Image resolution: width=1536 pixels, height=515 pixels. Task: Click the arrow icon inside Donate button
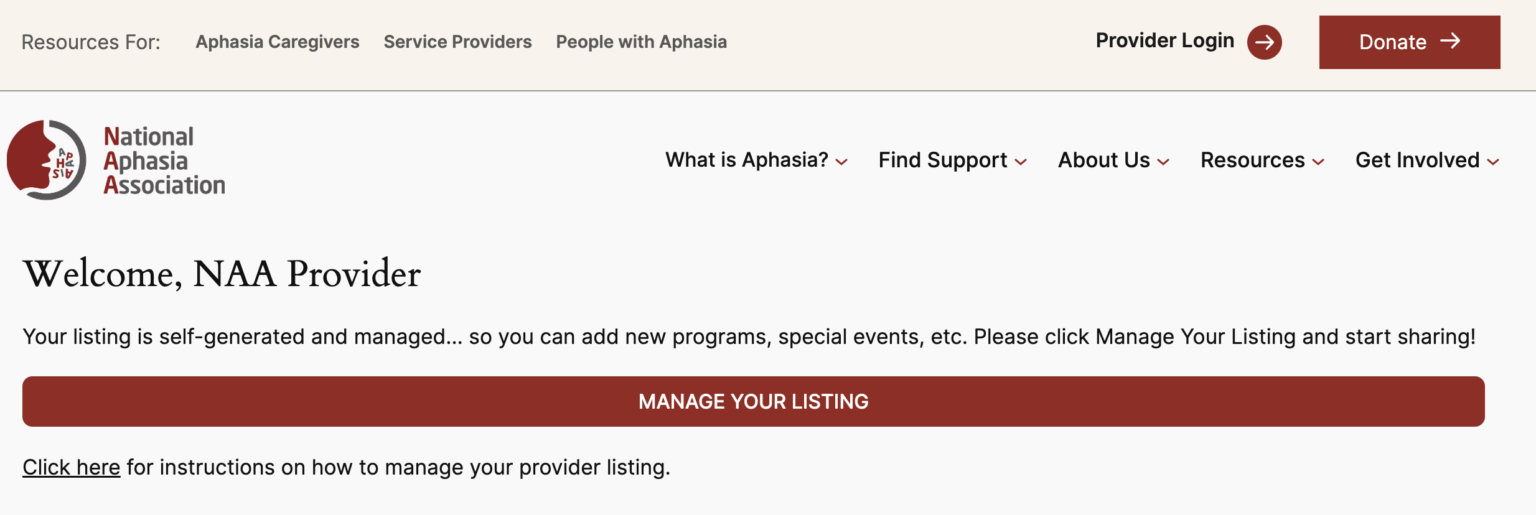pos(1450,41)
